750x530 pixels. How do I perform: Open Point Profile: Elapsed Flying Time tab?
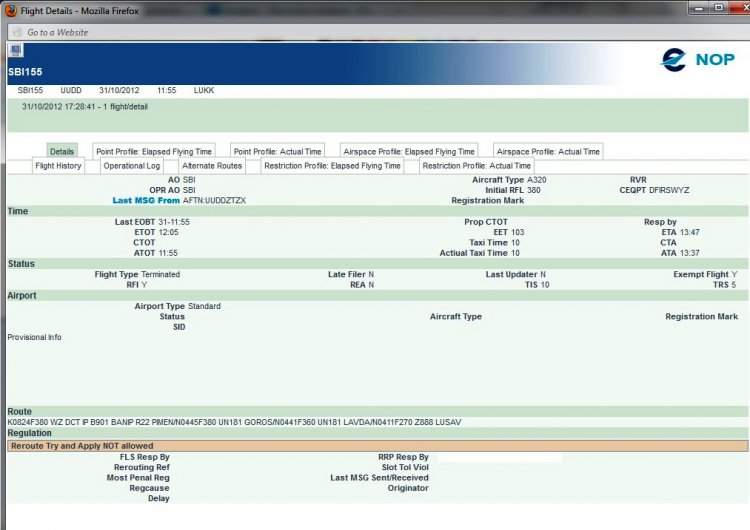tap(154, 151)
